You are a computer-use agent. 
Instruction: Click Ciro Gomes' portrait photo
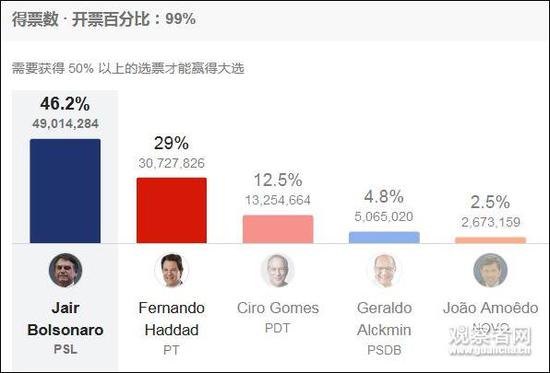[x=278, y=270]
